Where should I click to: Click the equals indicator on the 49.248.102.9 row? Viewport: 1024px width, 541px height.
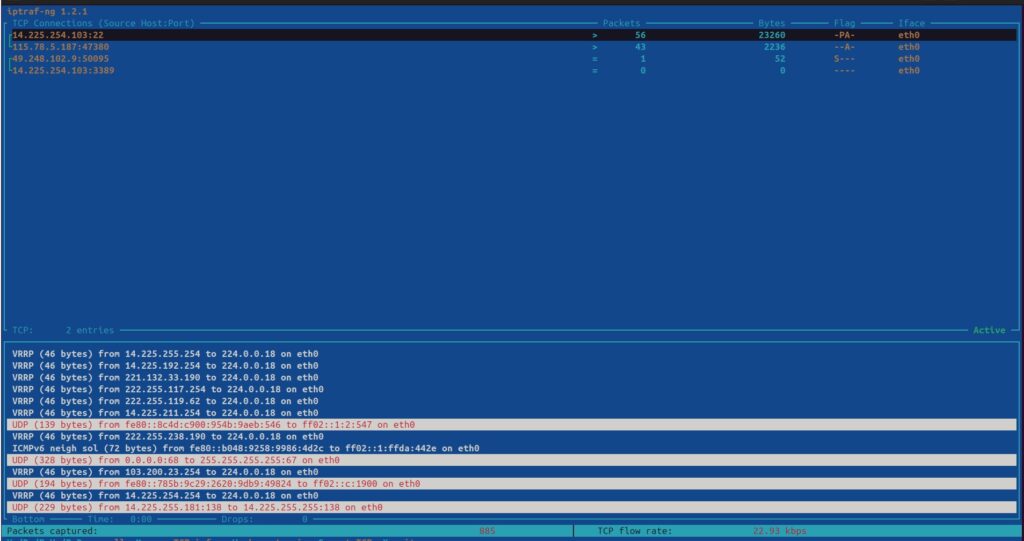coord(596,59)
